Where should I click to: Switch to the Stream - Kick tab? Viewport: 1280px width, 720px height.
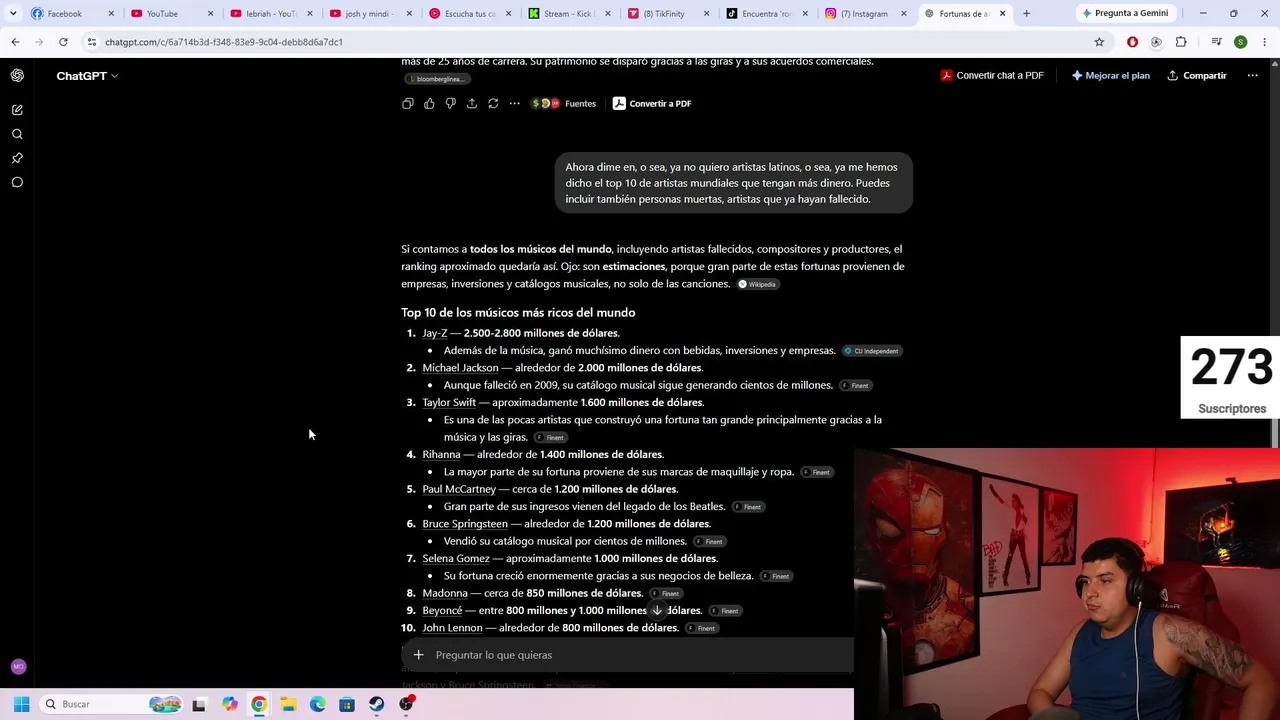click(x=568, y=14)
